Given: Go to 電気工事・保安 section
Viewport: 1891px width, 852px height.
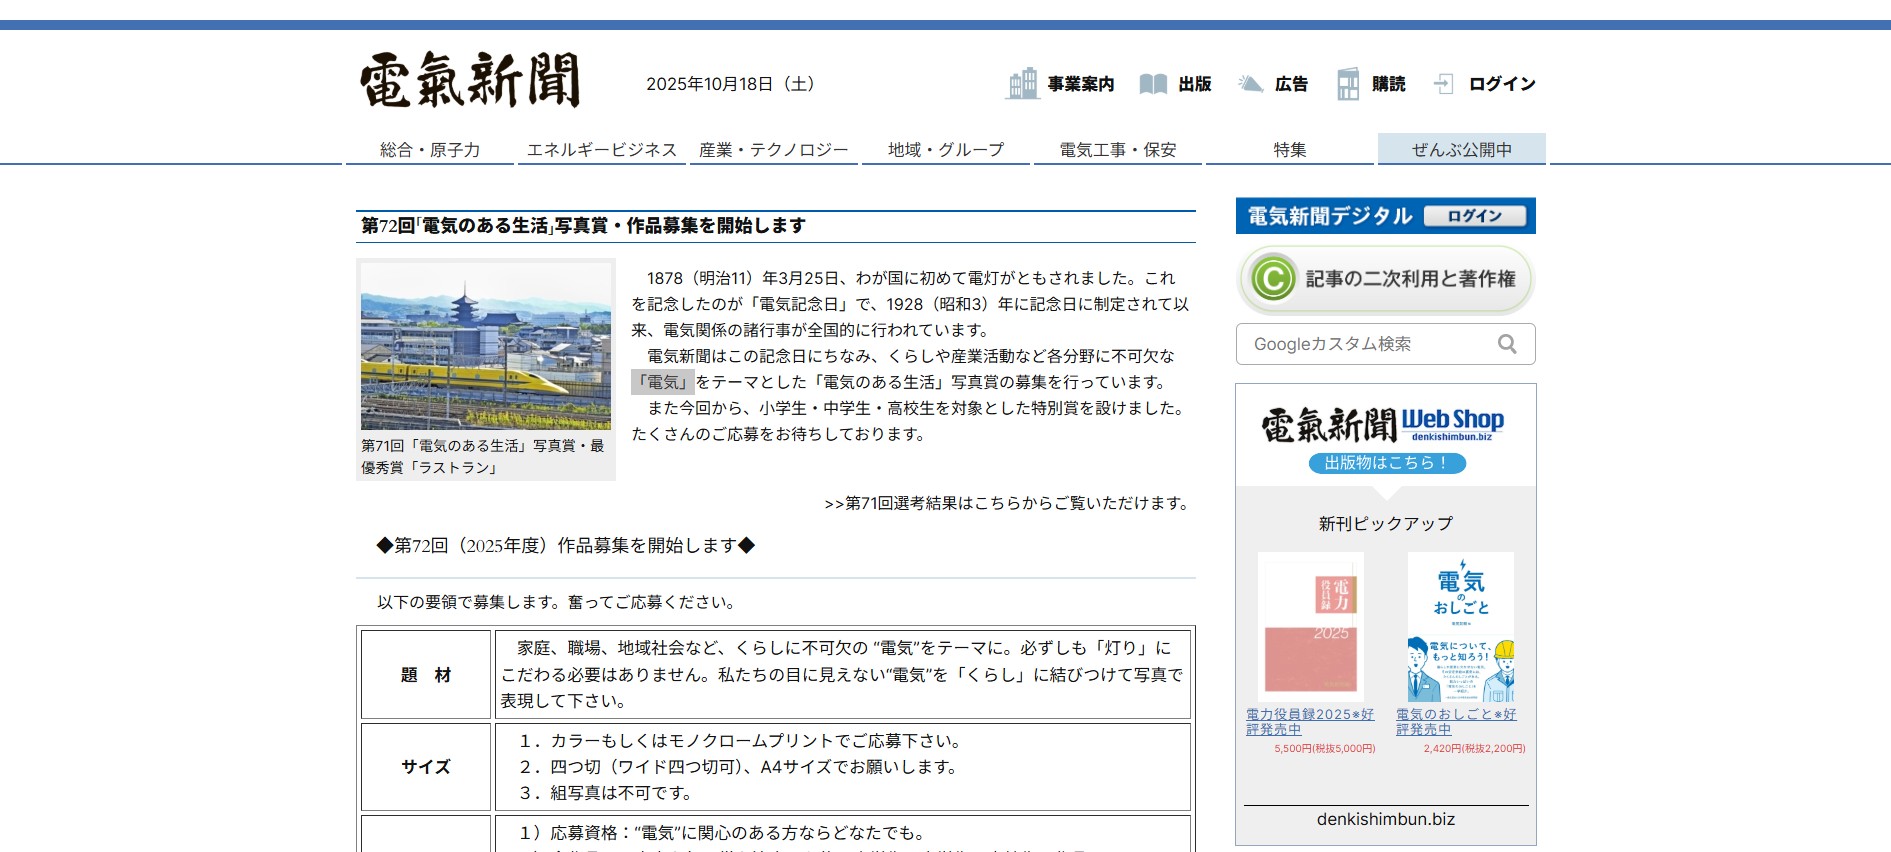Looking at the screenshot, I should pos(1118,150).
